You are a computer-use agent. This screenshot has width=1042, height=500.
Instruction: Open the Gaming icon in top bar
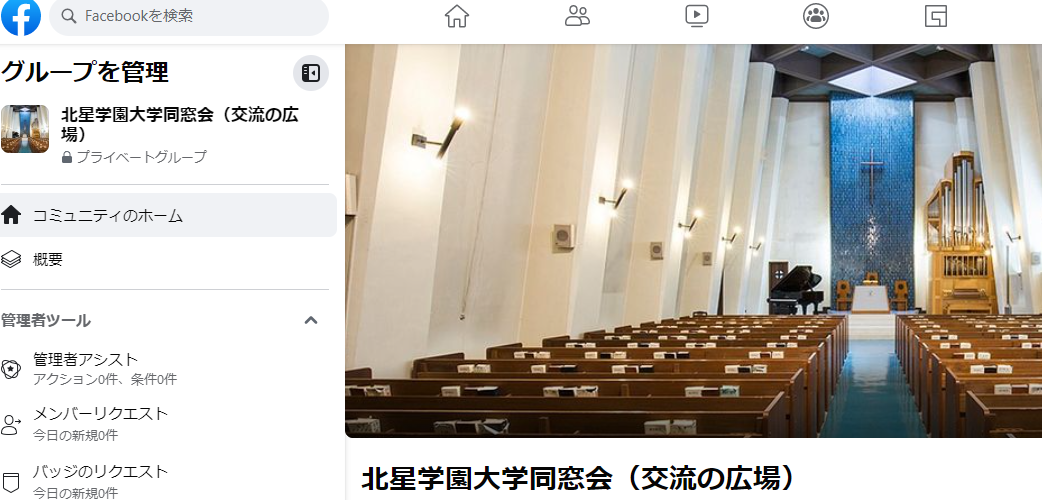pos(936,16)
